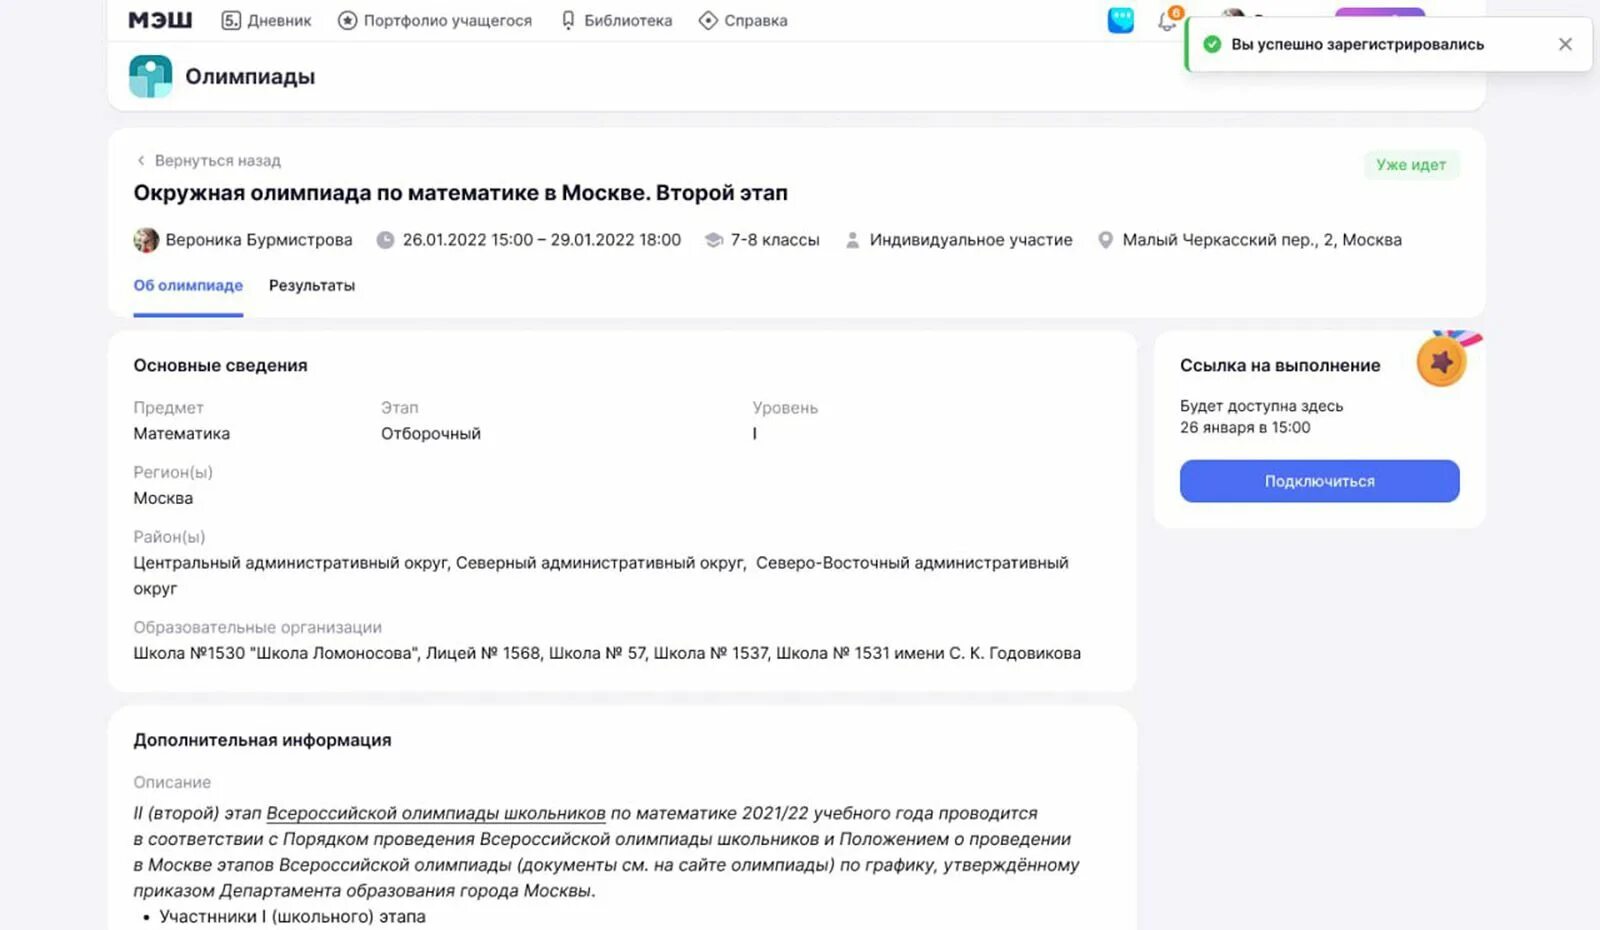
Task: Click the Олимпиады app icon
Action: click(151, 77)
